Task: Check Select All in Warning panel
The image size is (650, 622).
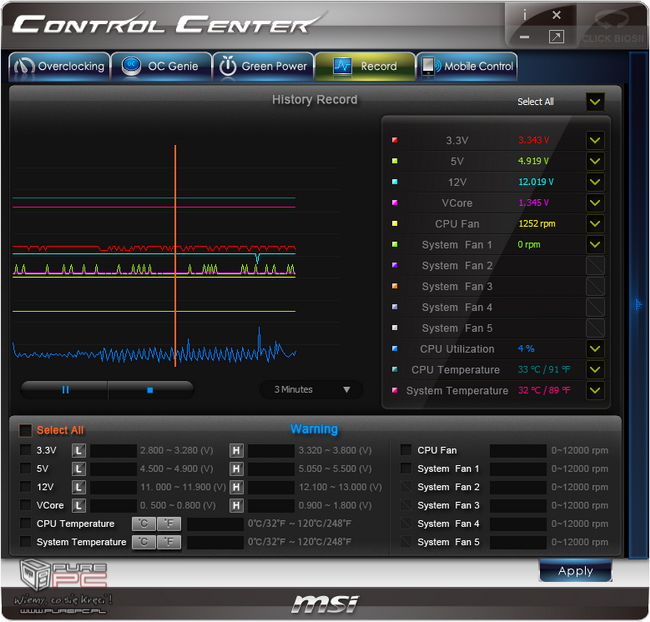Action: click(25, 430)
